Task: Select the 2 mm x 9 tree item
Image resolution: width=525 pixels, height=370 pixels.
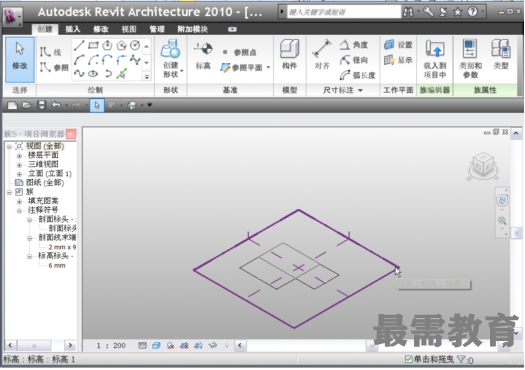Action: pos(62,247)
